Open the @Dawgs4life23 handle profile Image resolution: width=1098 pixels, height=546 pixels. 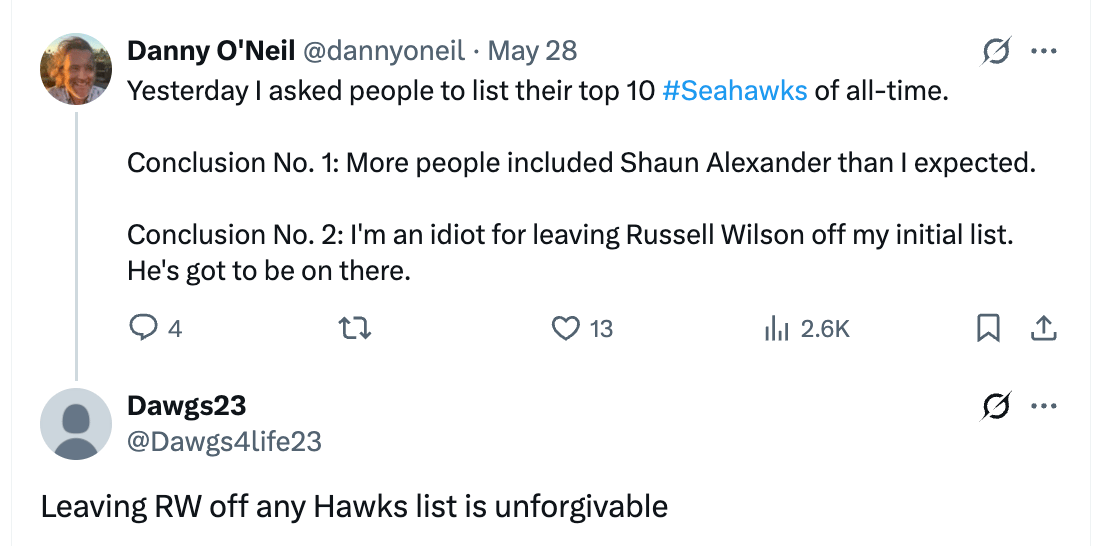224,441
